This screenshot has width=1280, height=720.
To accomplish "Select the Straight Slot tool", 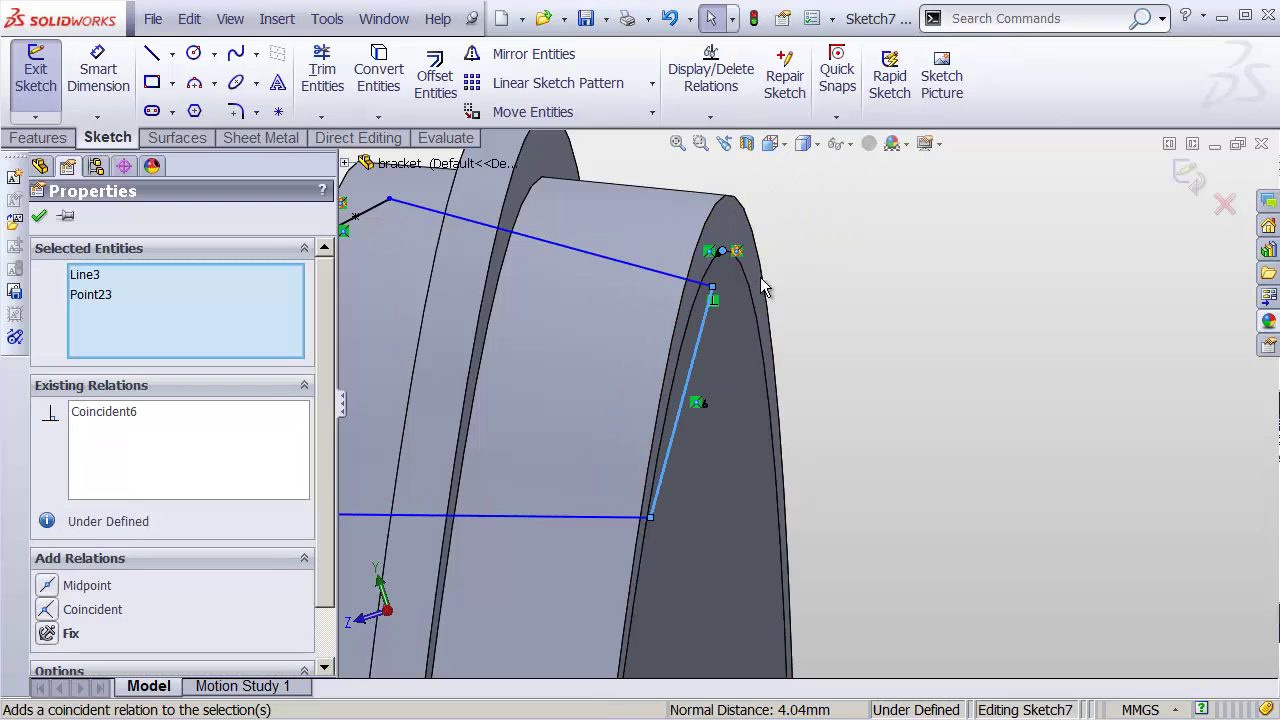I will tap(152, 111).
